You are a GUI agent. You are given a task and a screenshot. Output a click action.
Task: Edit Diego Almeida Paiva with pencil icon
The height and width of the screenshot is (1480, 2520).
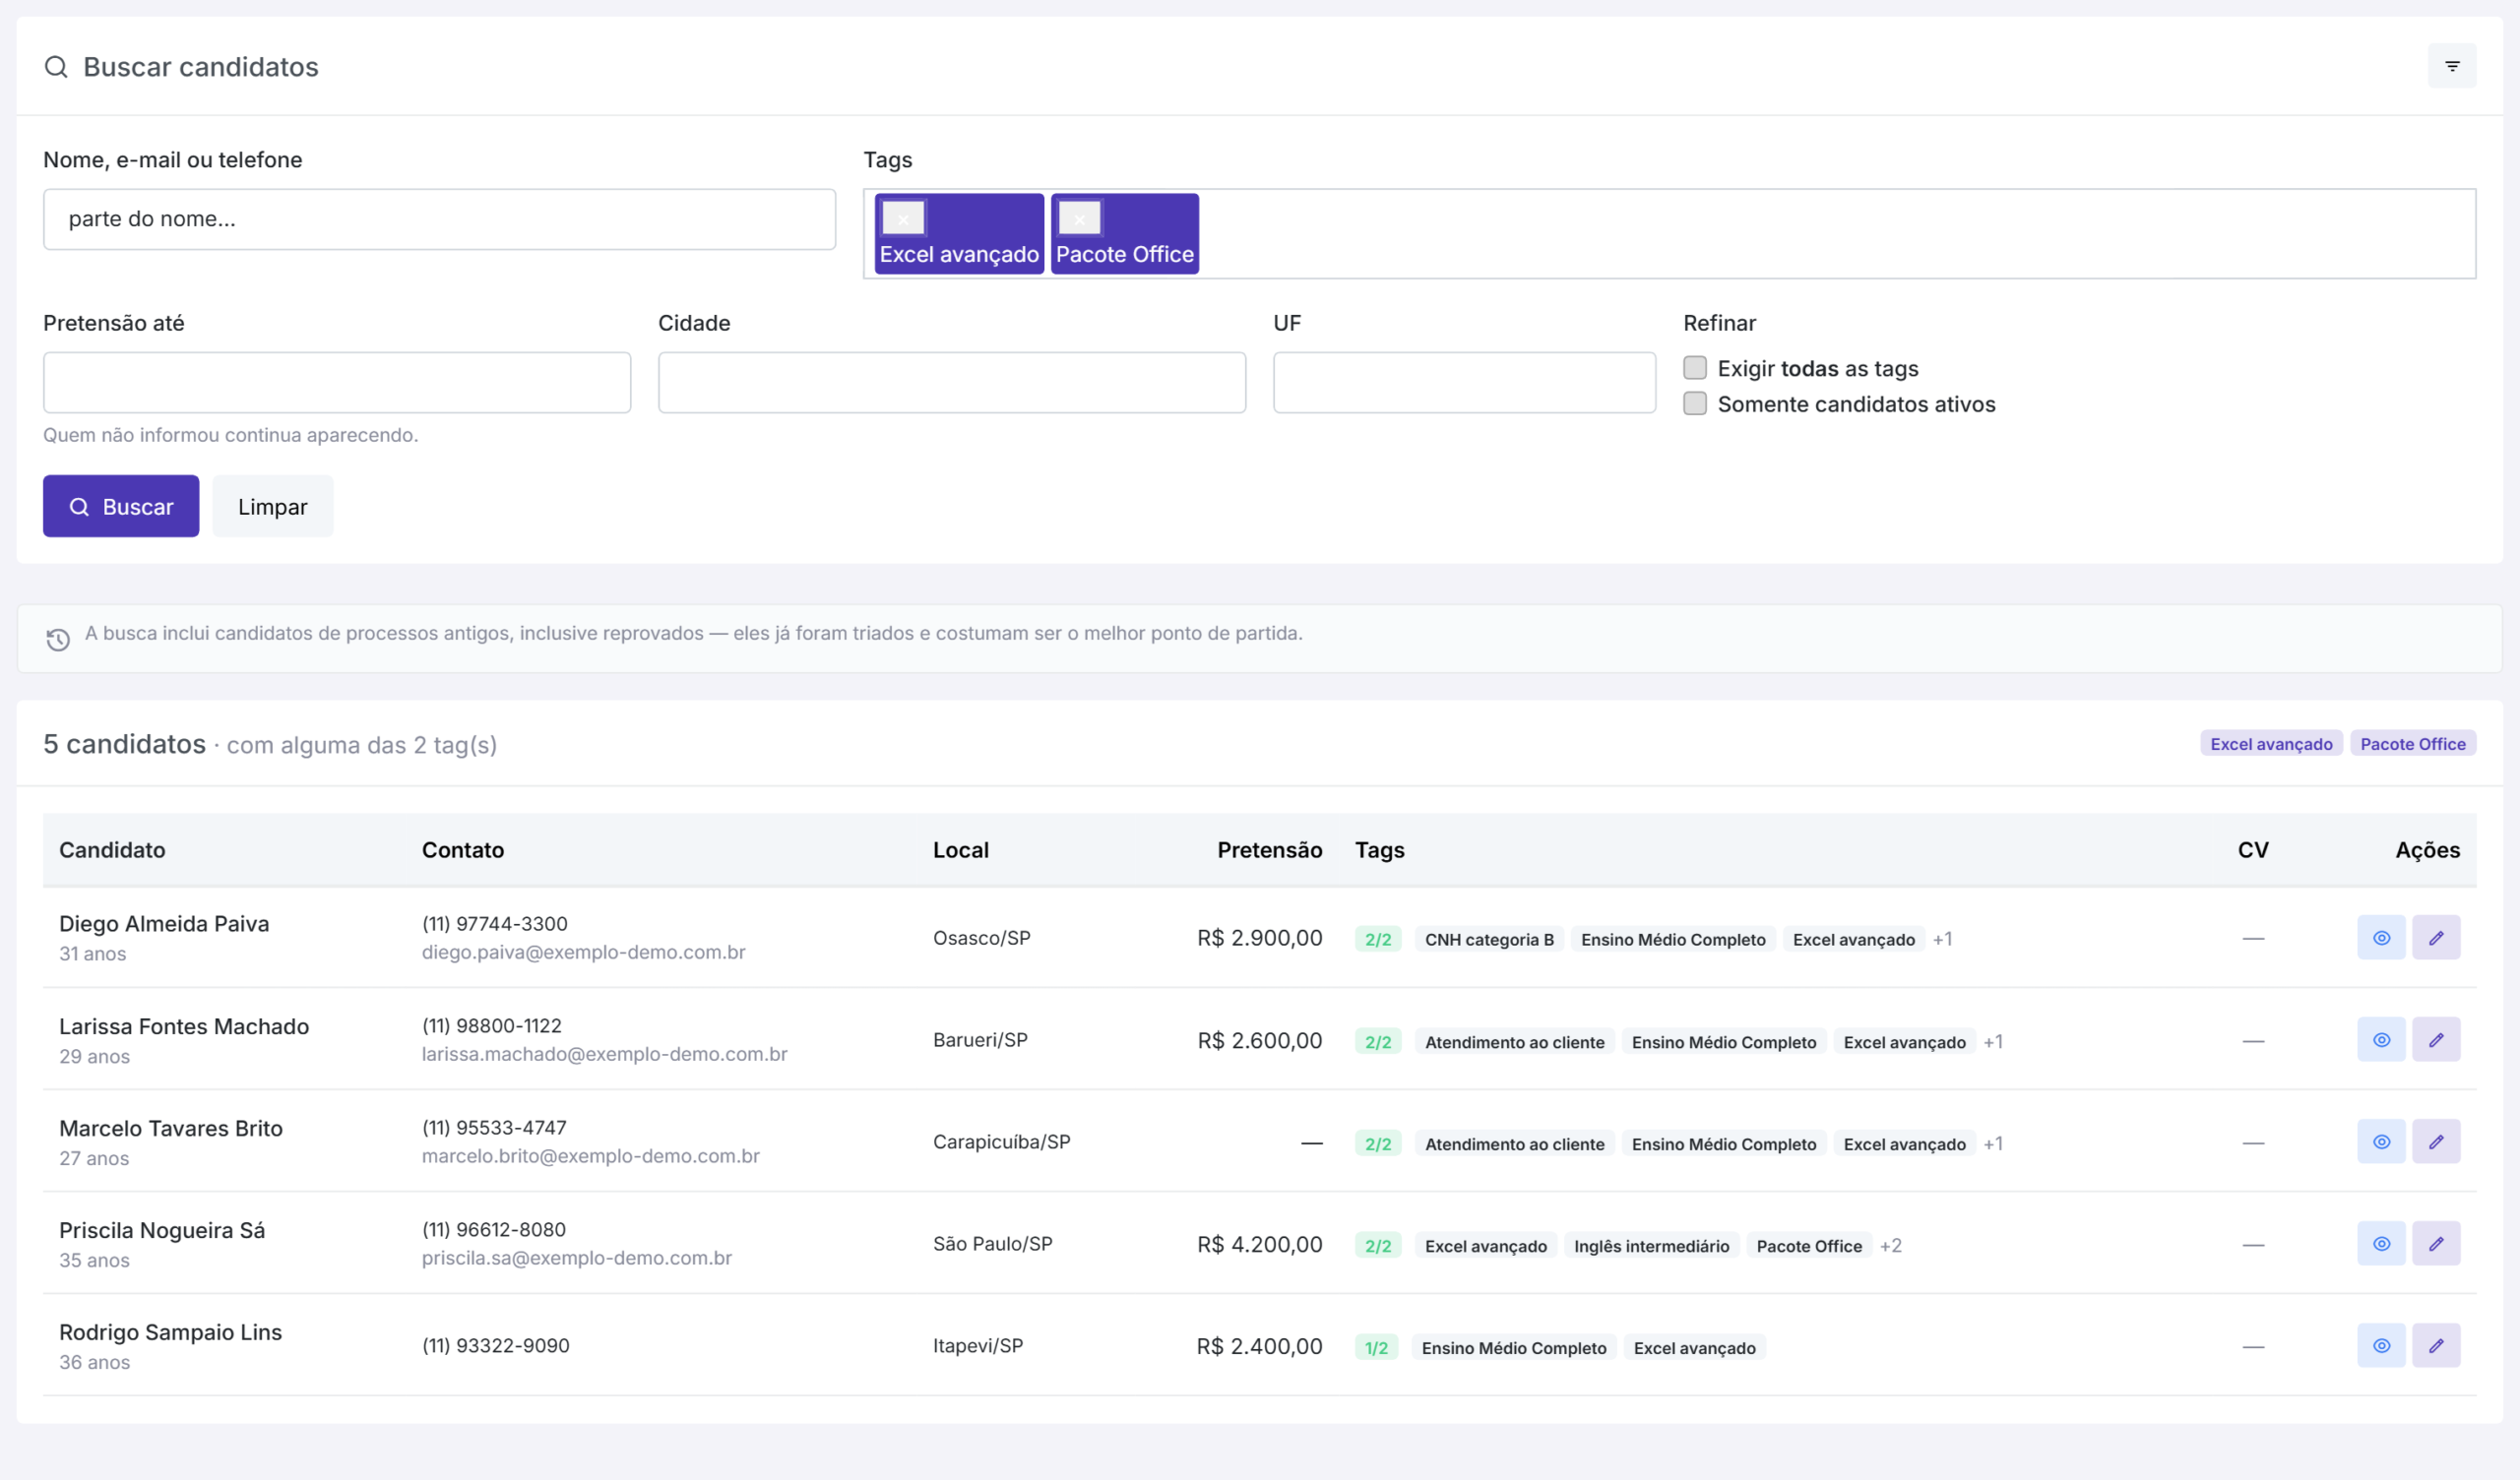tap(2436, 938)
